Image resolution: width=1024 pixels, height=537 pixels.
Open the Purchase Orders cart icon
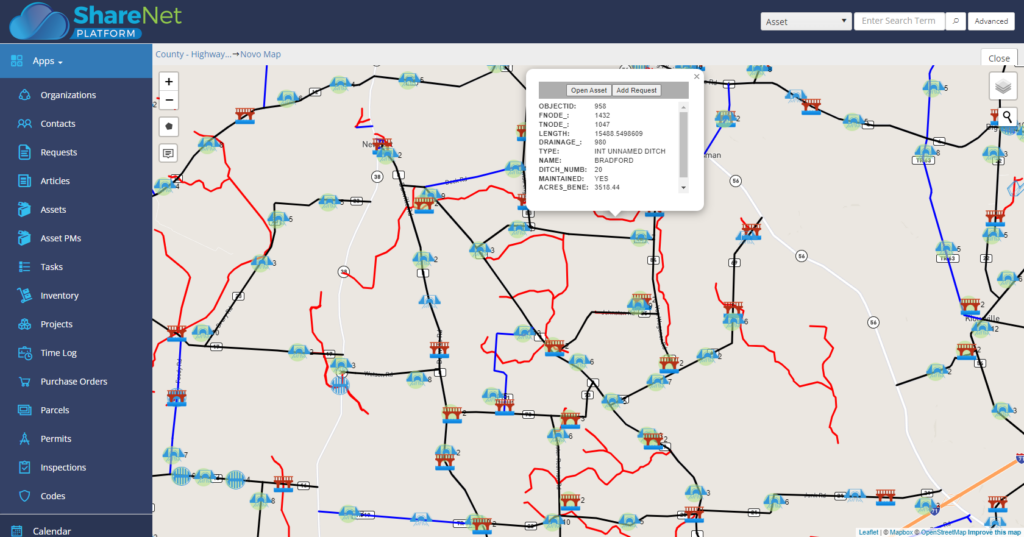click(x=24, y=382)
